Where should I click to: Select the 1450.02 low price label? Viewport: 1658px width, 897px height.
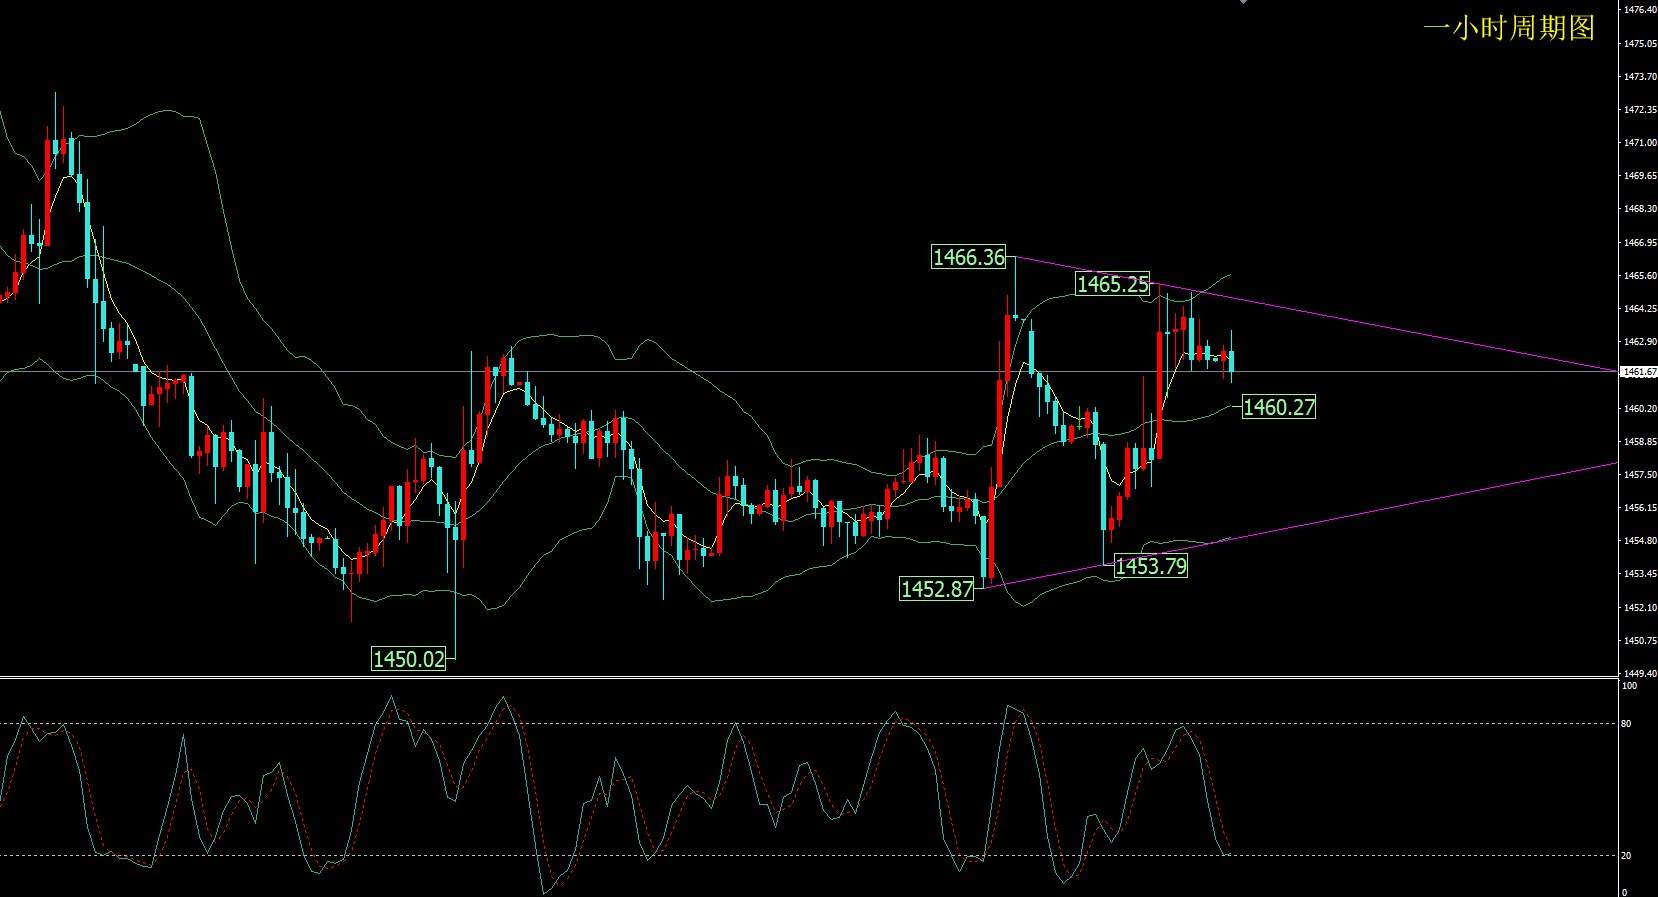408,659
